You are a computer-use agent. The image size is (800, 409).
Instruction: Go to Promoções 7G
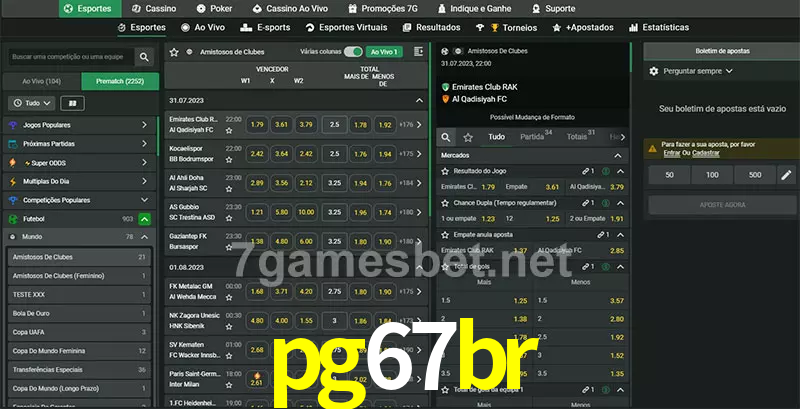tap(382, 9)
